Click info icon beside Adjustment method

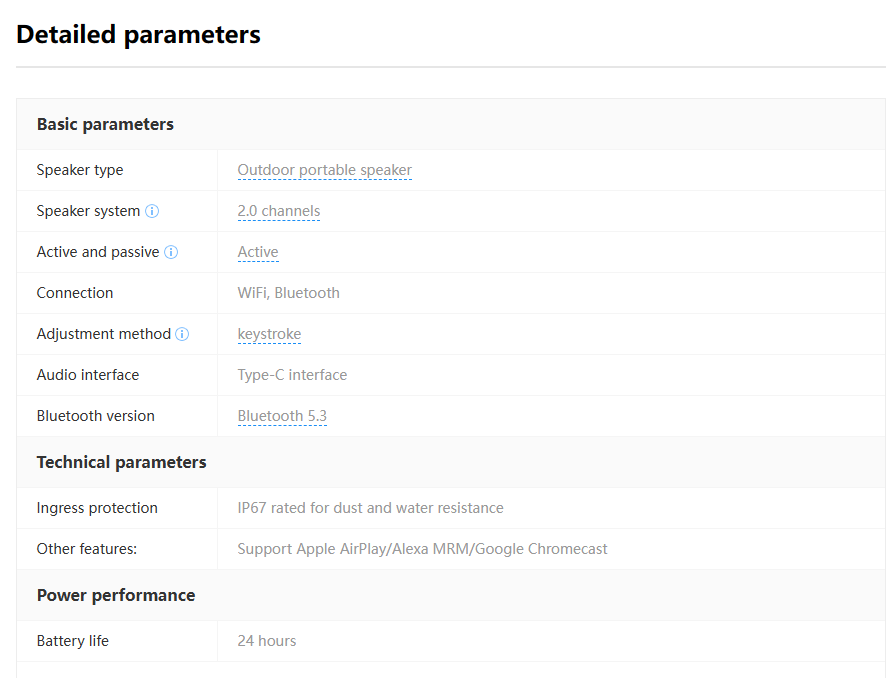182,334
